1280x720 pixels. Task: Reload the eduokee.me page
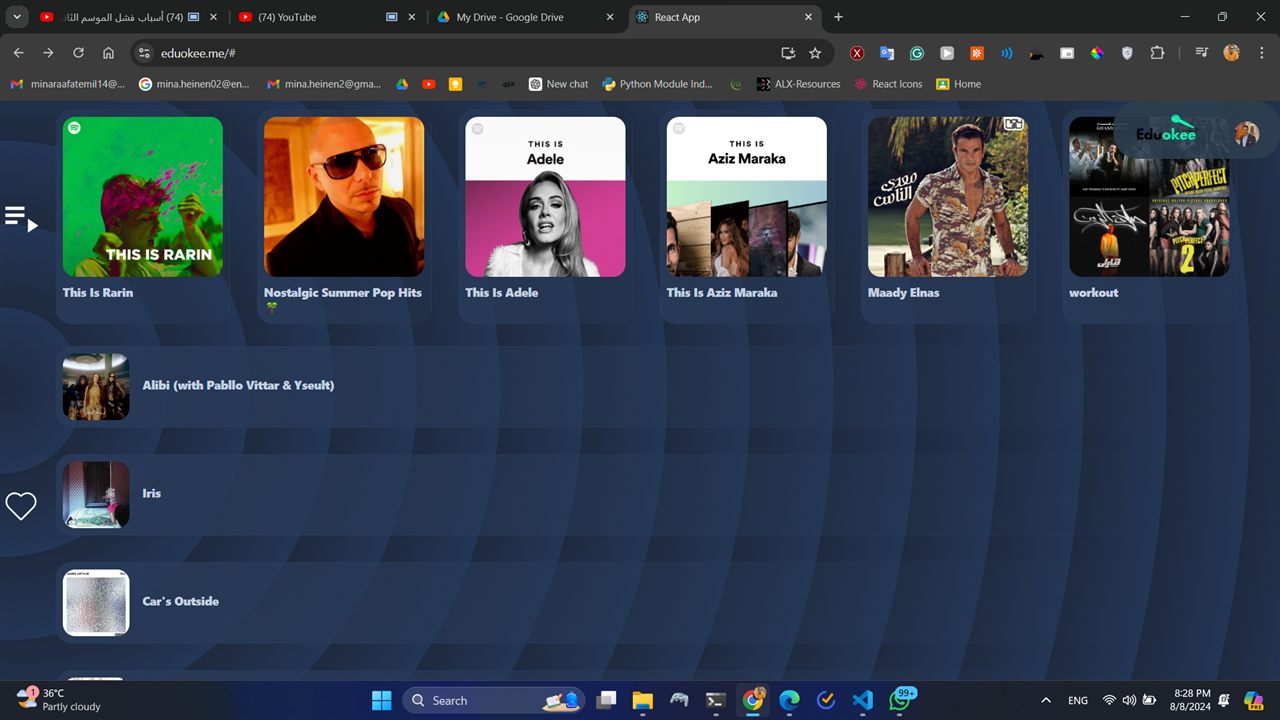(x=78, y=53)
